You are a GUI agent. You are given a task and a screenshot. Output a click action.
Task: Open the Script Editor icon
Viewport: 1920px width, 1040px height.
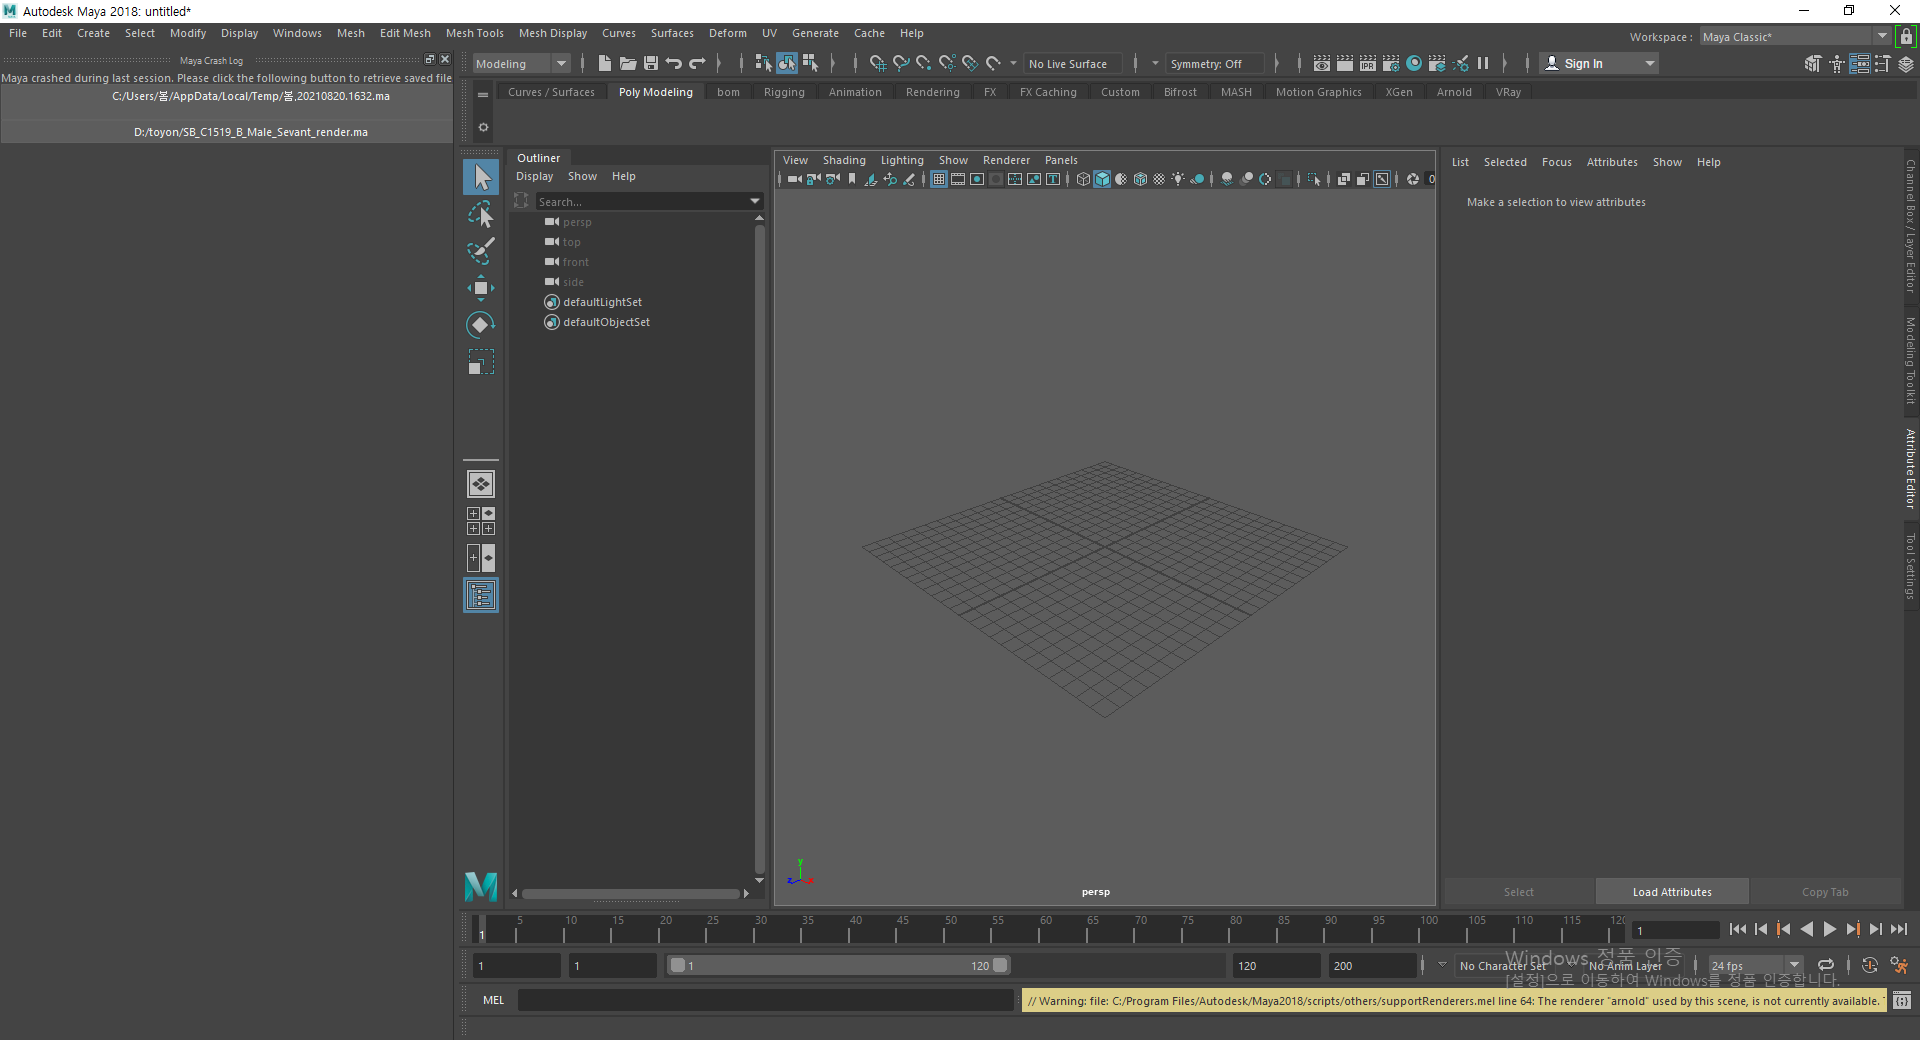pyautogui.click(x=1902, y=1000)
